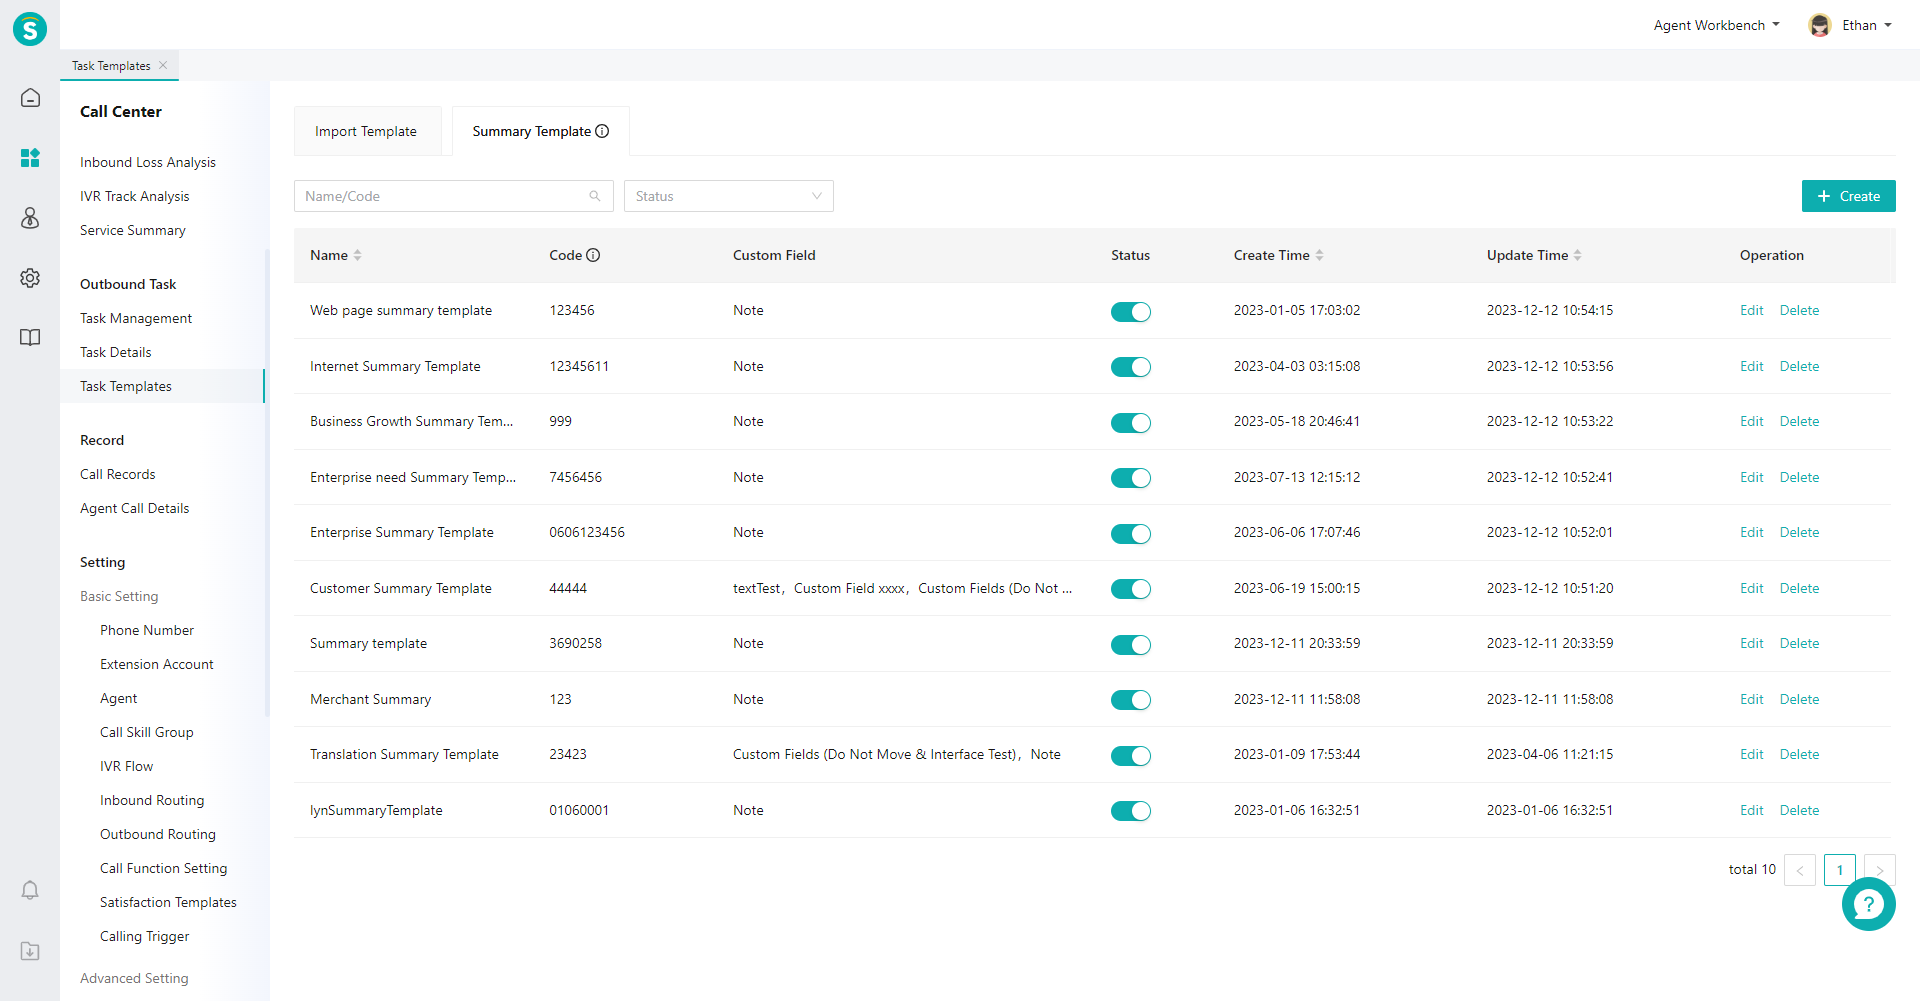Go to next page arrow
Image resolution: width=1920 pixels, height=1001 pixels.
pyautogui.click(x=1880, y=870)
